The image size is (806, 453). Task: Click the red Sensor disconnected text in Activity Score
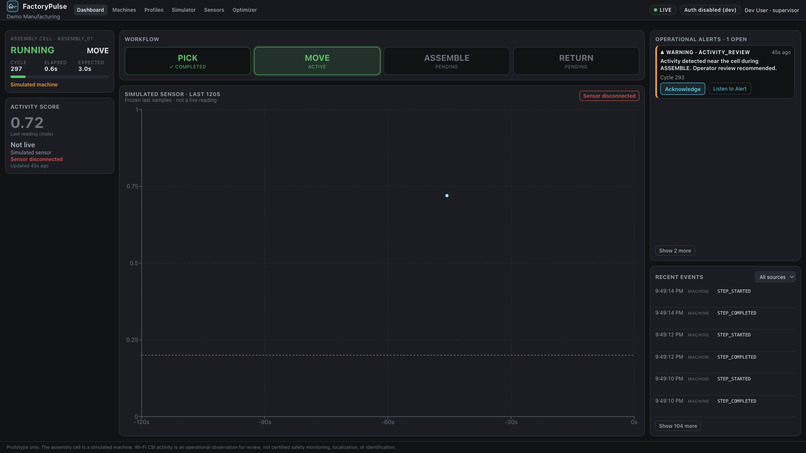[36, 159]
